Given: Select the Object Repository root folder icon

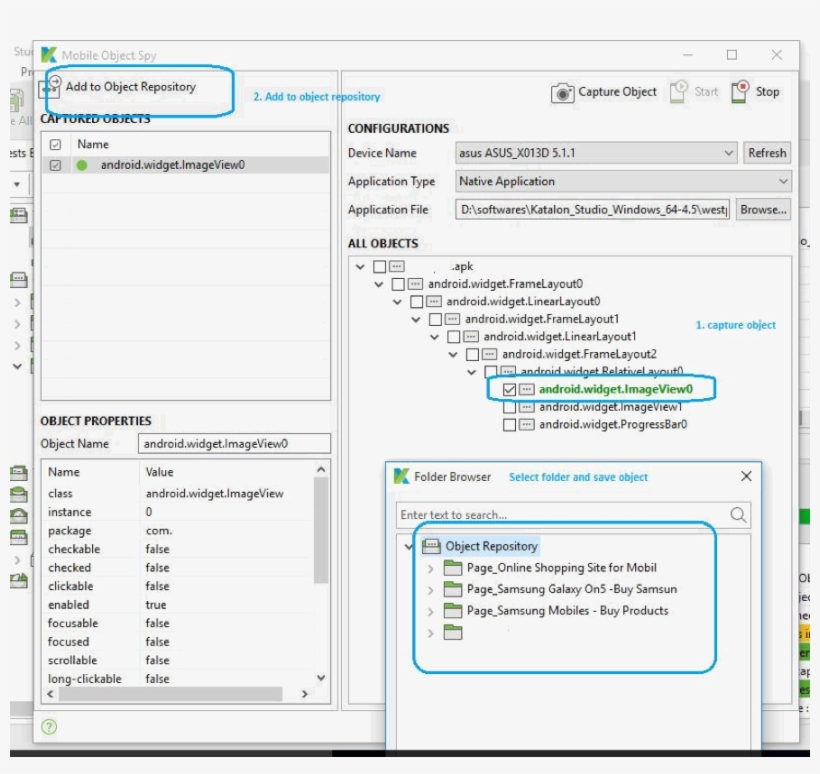Looking at the screenshot, I should (431, 546).
